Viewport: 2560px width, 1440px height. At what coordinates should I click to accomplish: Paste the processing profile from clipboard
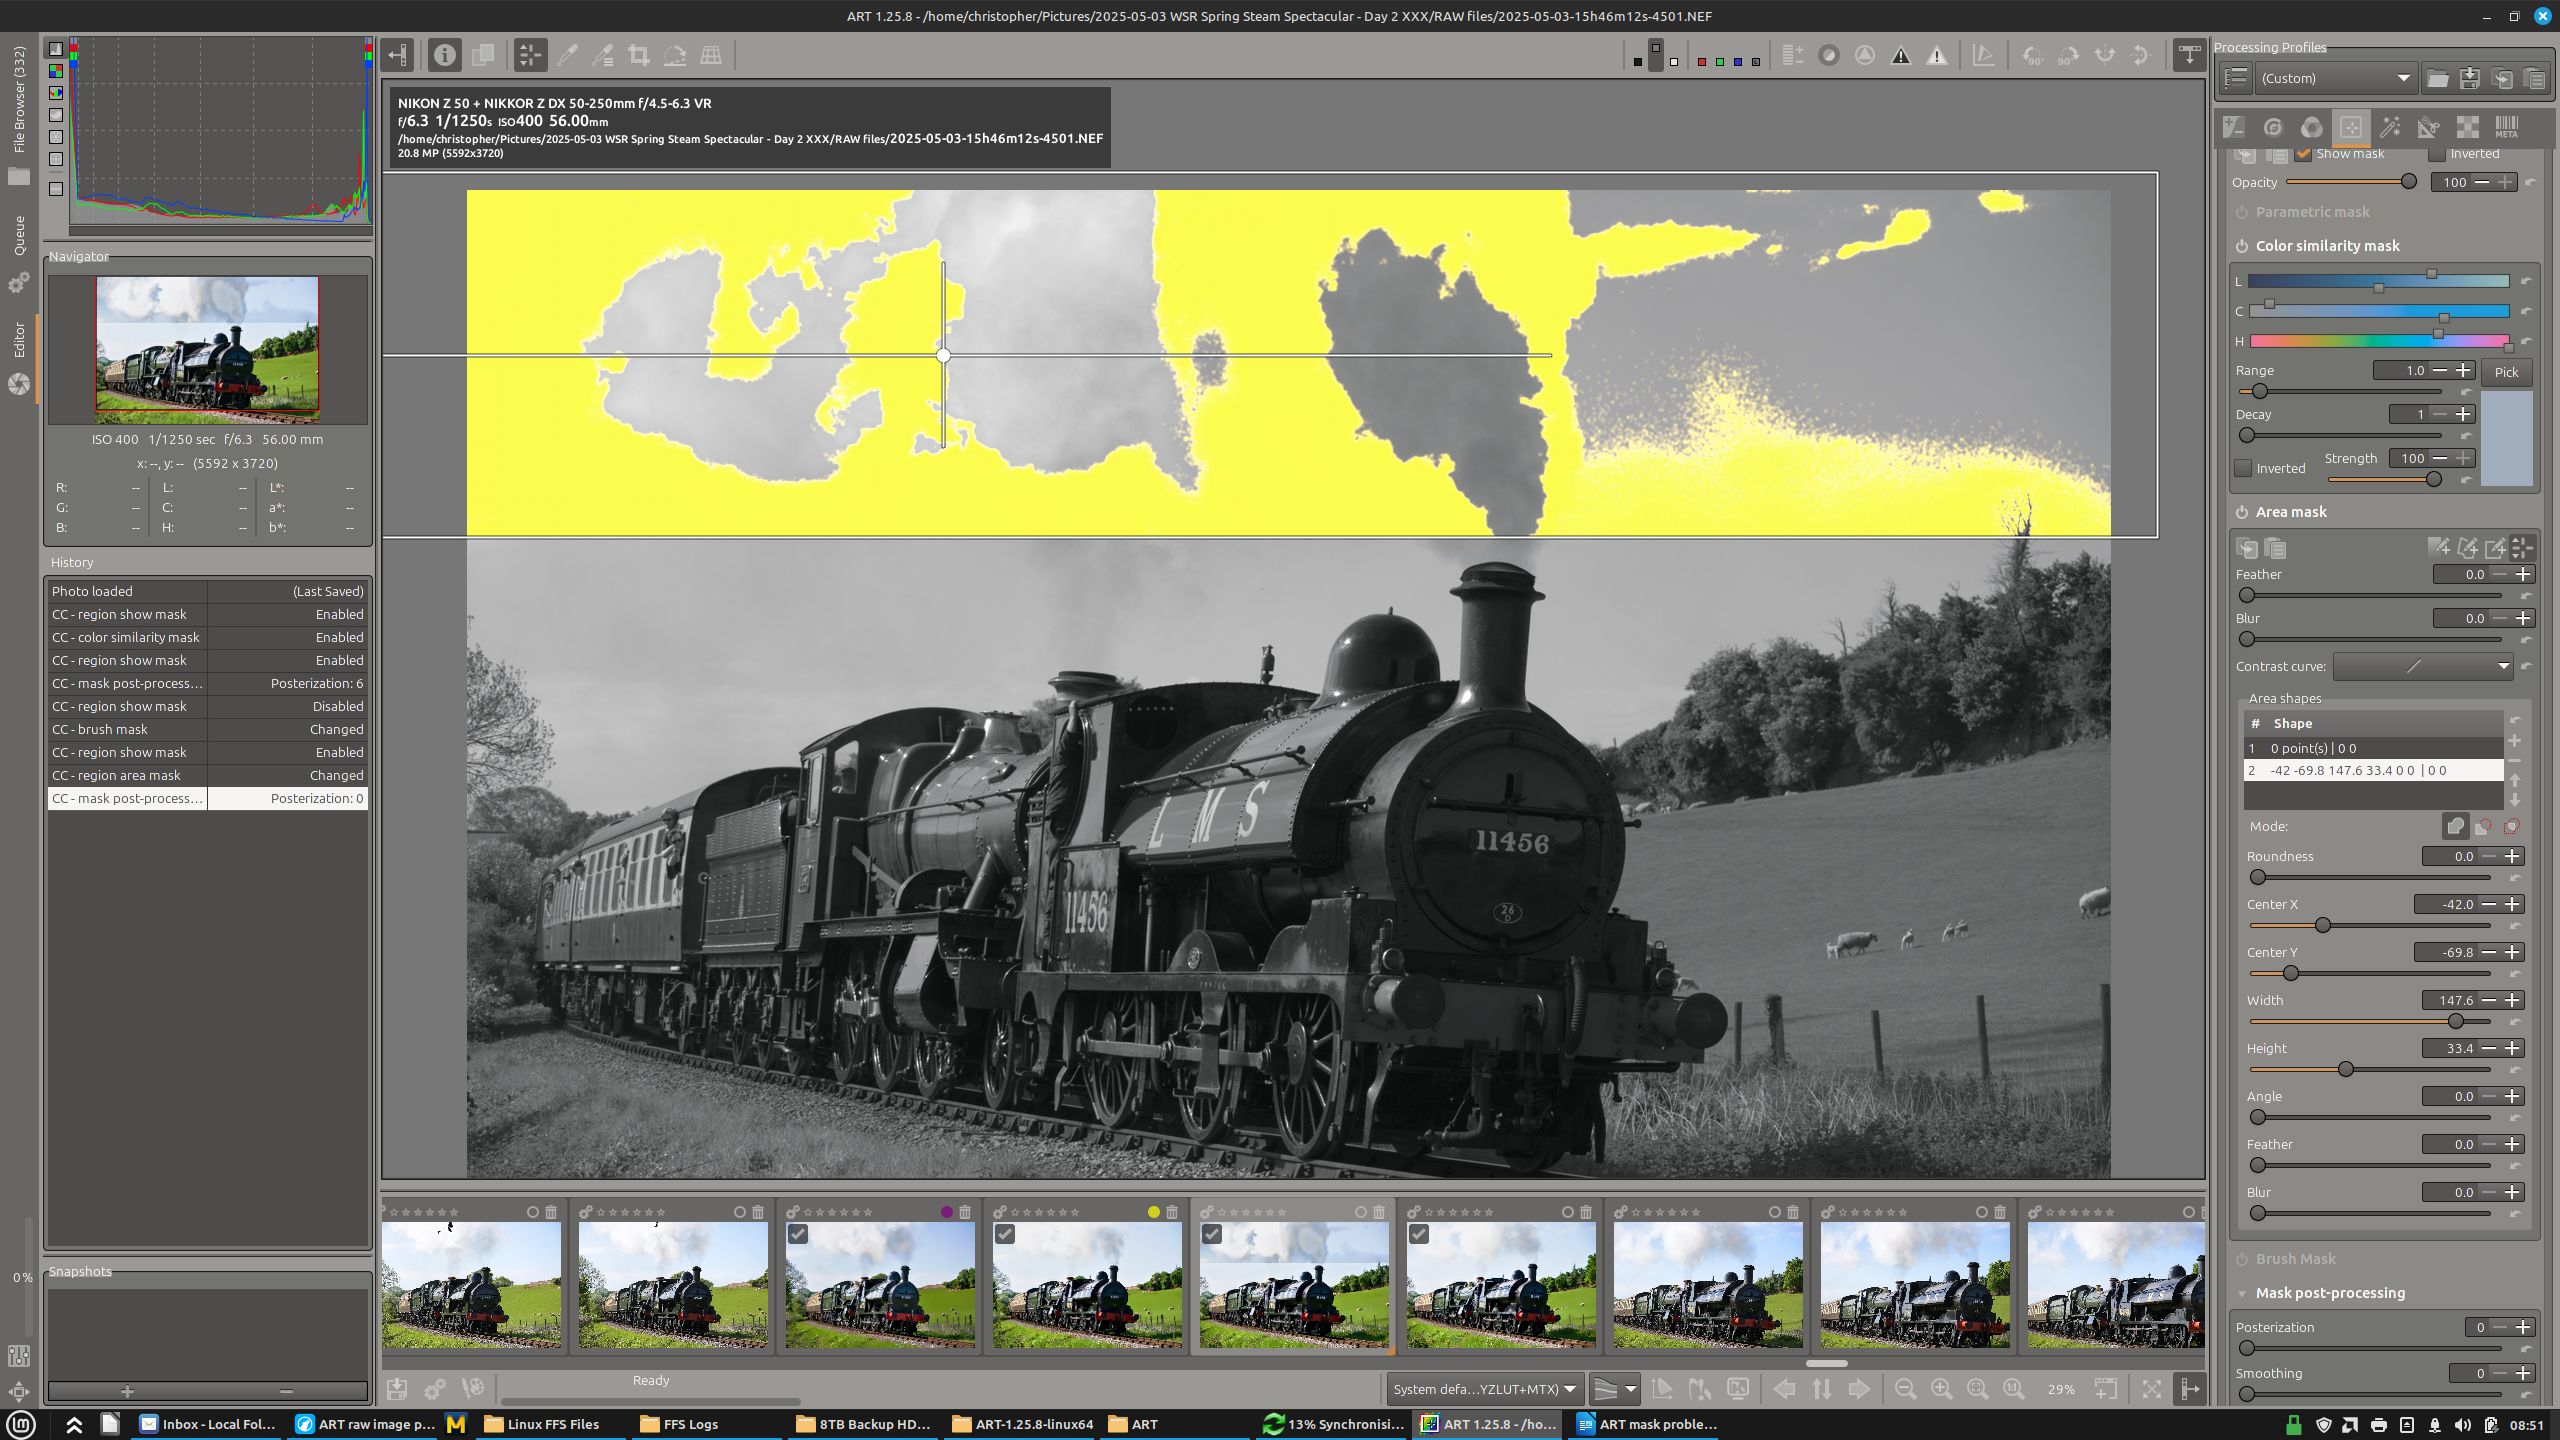click(x=2534, y=78)
